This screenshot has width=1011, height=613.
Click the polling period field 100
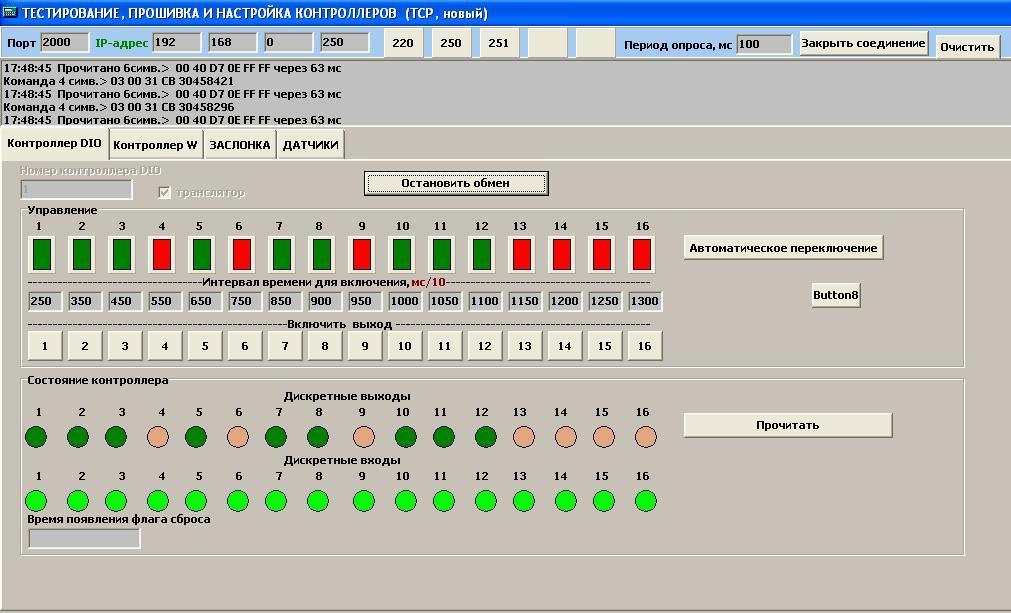point(764,44)
